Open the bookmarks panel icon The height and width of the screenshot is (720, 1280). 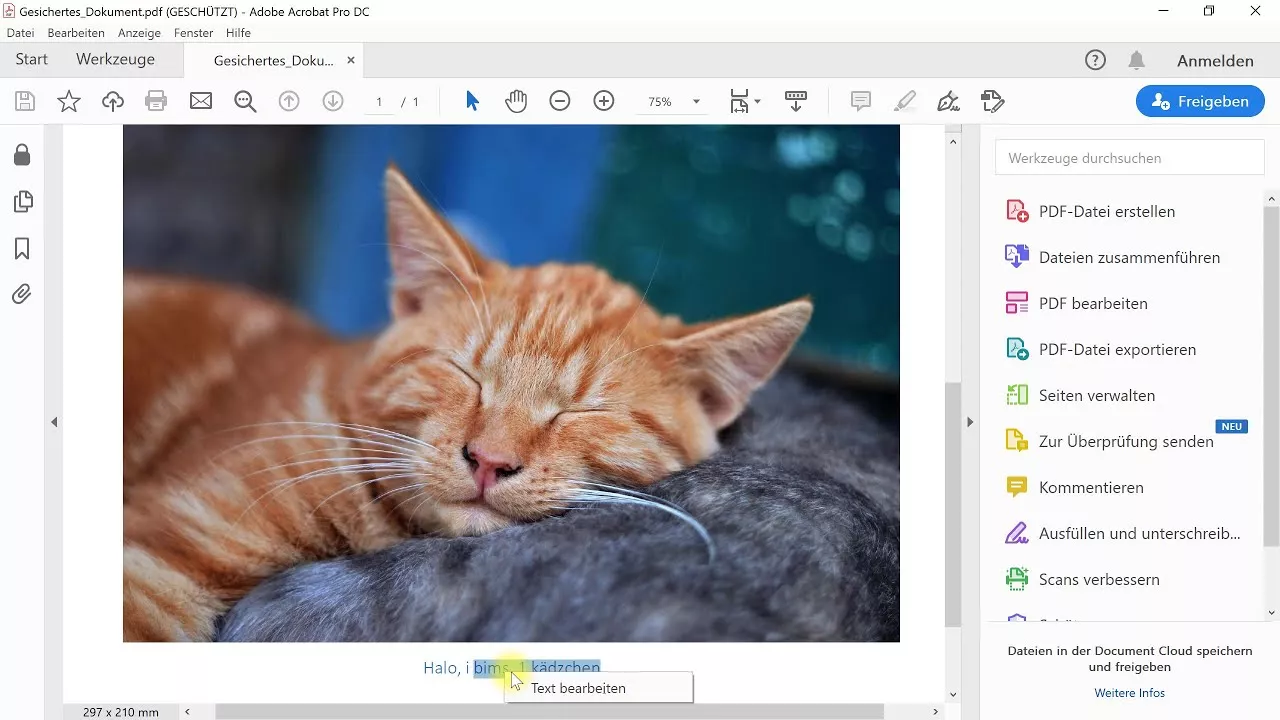point(22,248)
